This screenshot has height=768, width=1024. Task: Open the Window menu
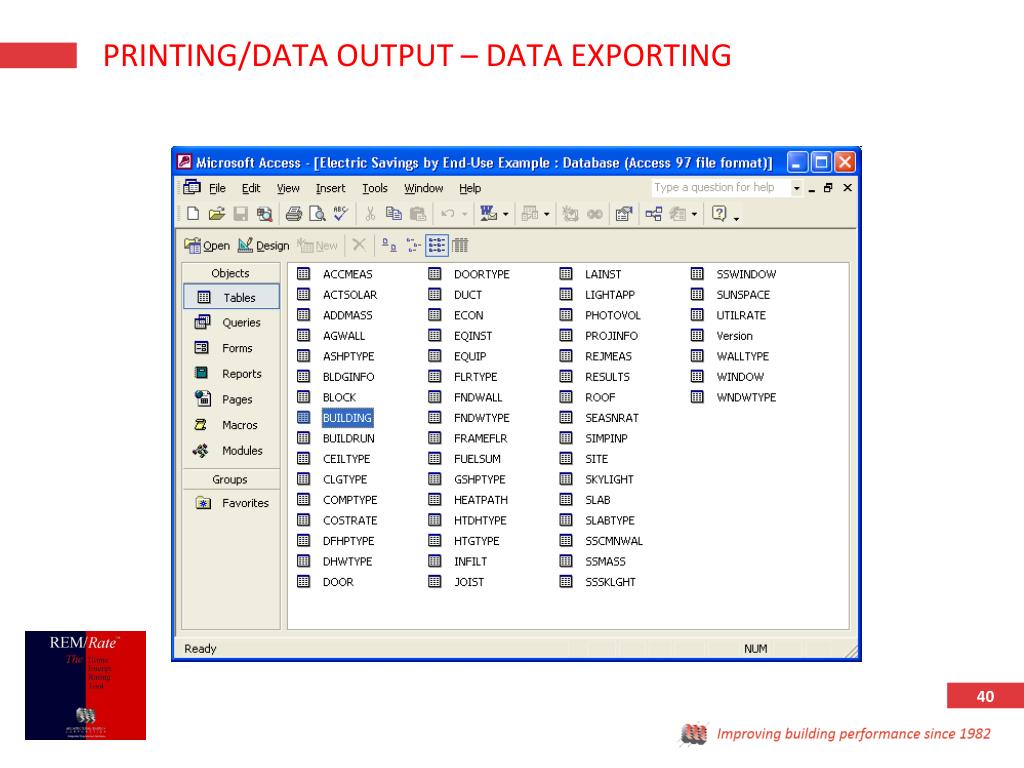tap(423, 188)
